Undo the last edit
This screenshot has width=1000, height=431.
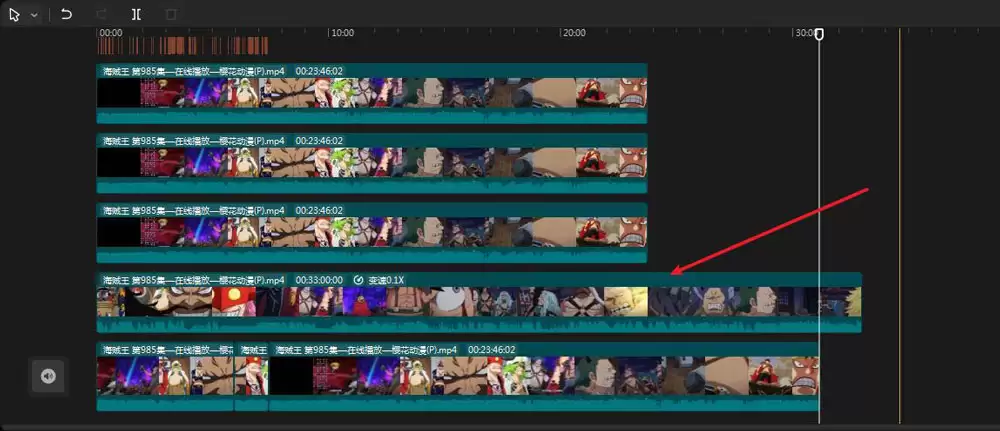(x=66, y=14)
